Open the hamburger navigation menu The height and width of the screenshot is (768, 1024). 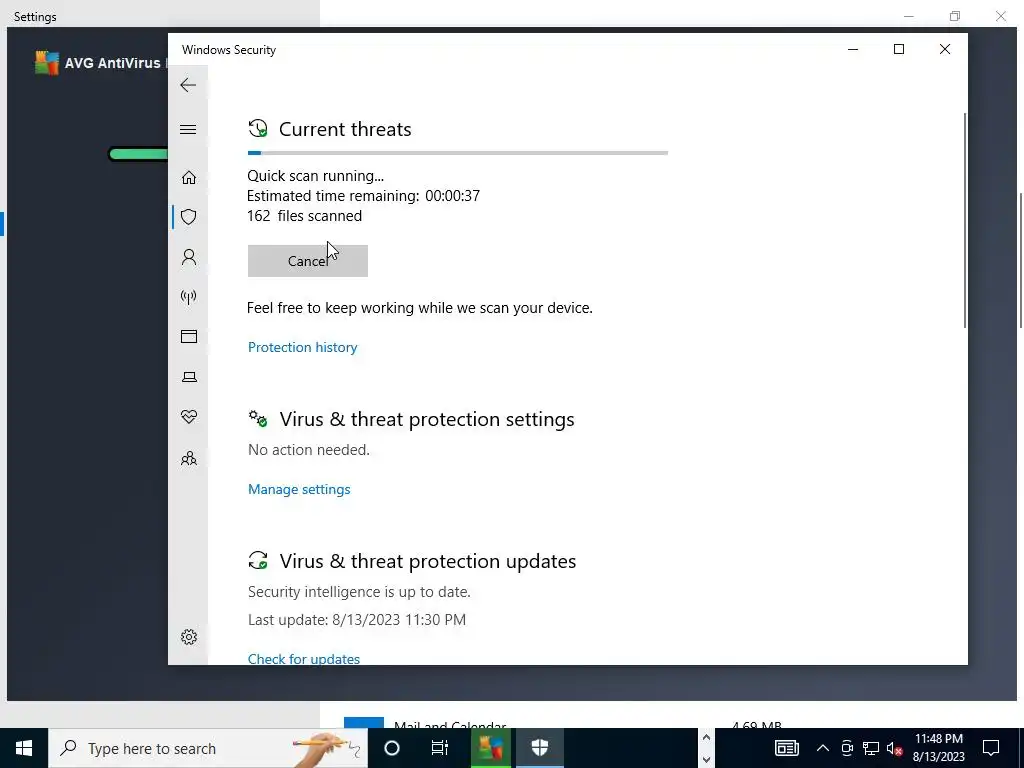click(x=188, y=129)
